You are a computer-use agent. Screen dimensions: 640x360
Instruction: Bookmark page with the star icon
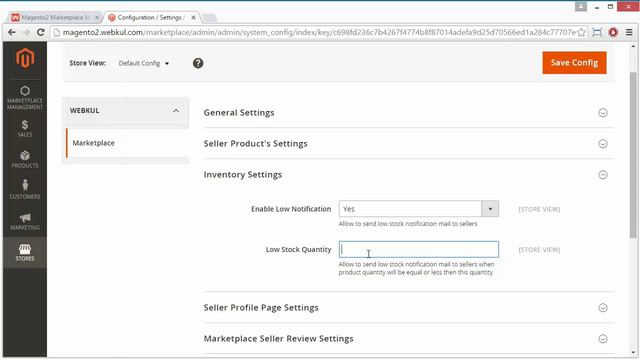581,32
